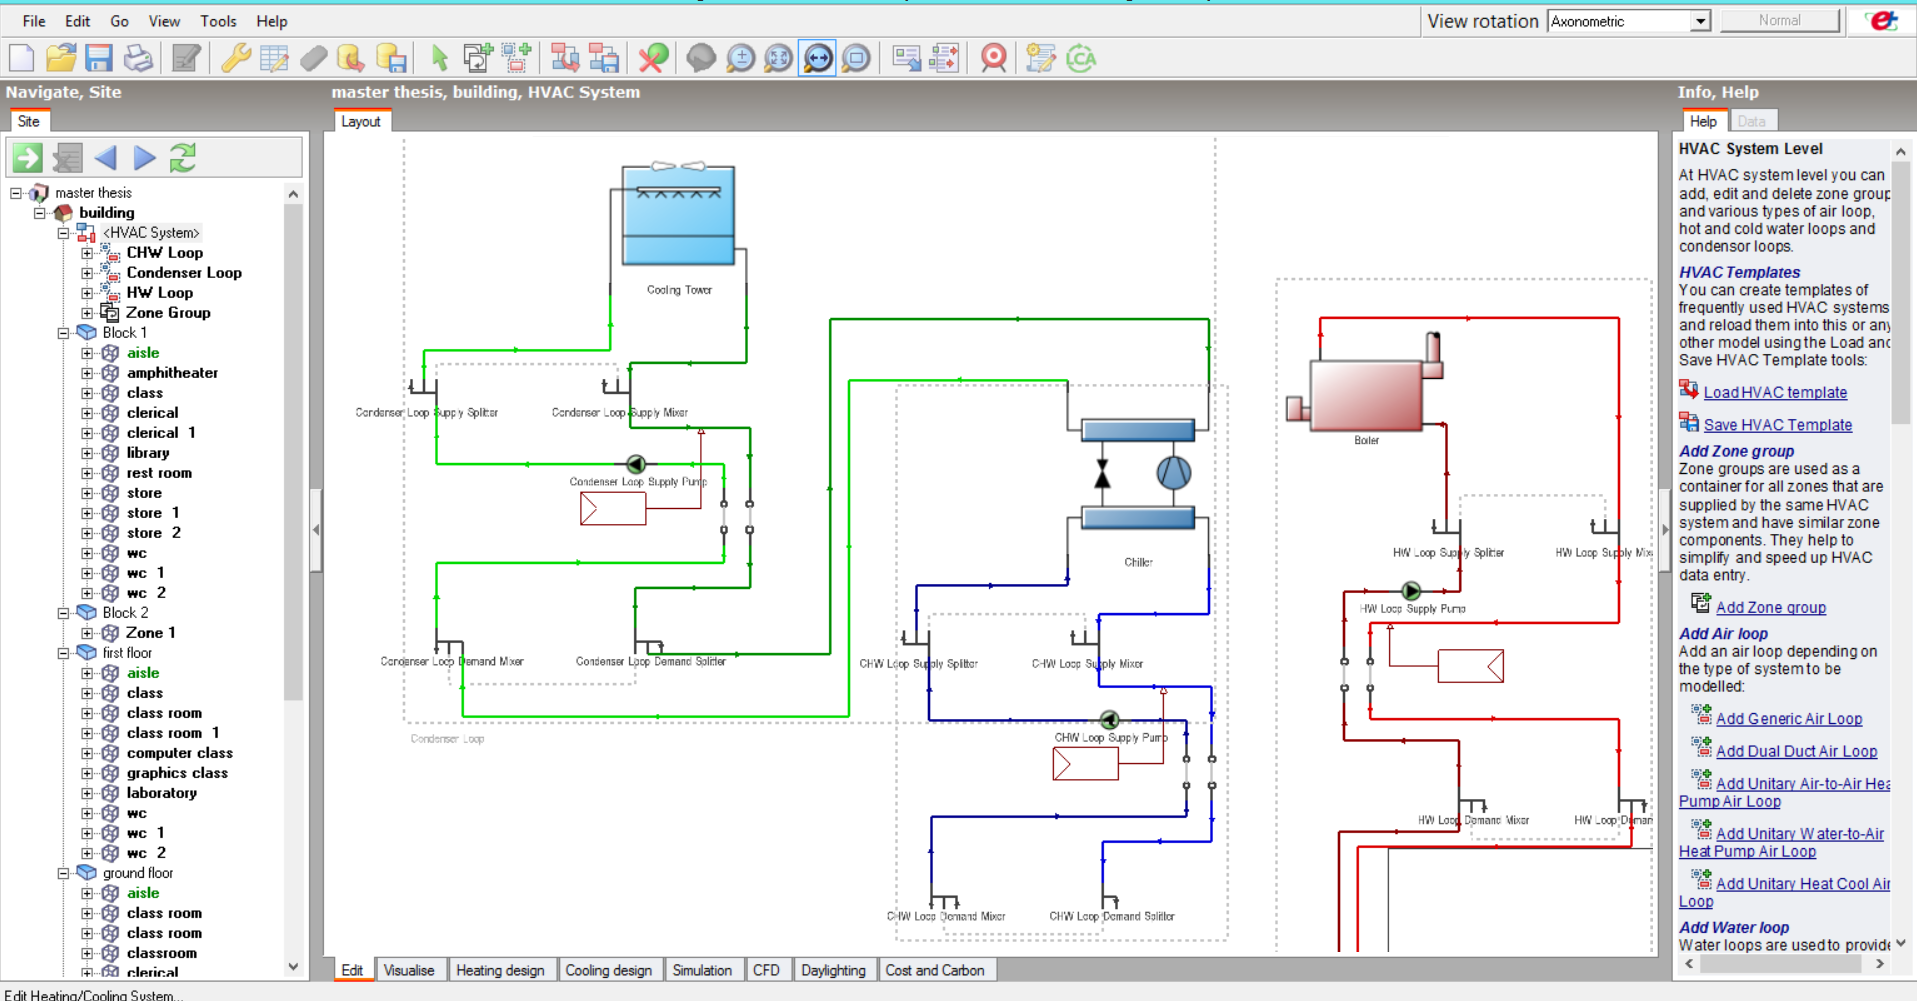Click the Save file toolbar icon
Image resolution: width=1917 pixels, height=1001 pixels.
pos(99,58)
